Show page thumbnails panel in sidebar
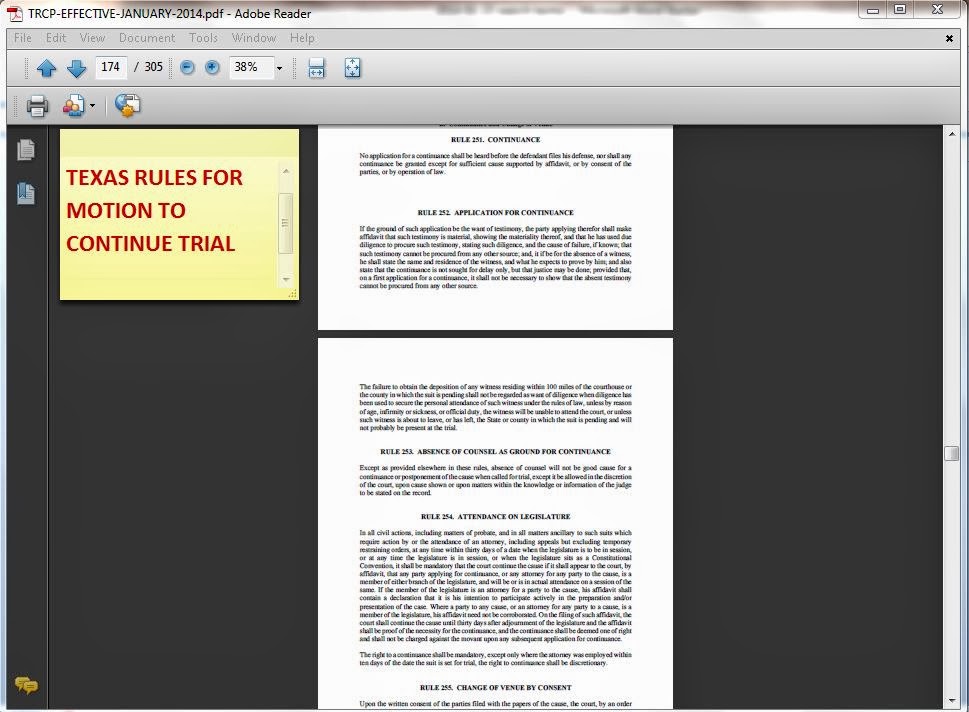 (x=26, y=150)
